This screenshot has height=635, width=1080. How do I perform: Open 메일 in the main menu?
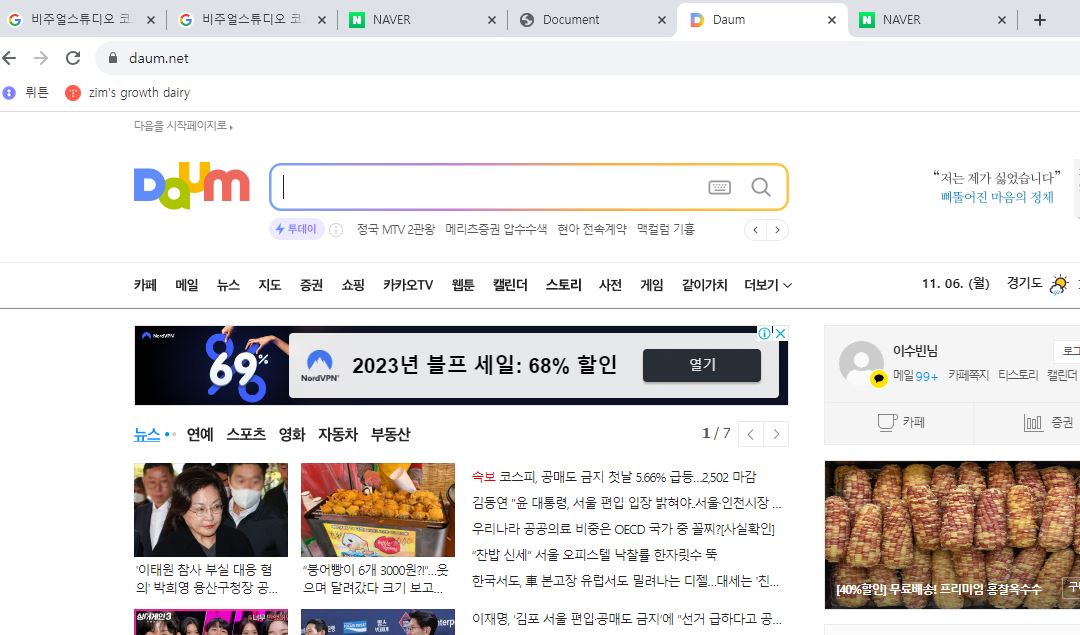coord(187,284)
